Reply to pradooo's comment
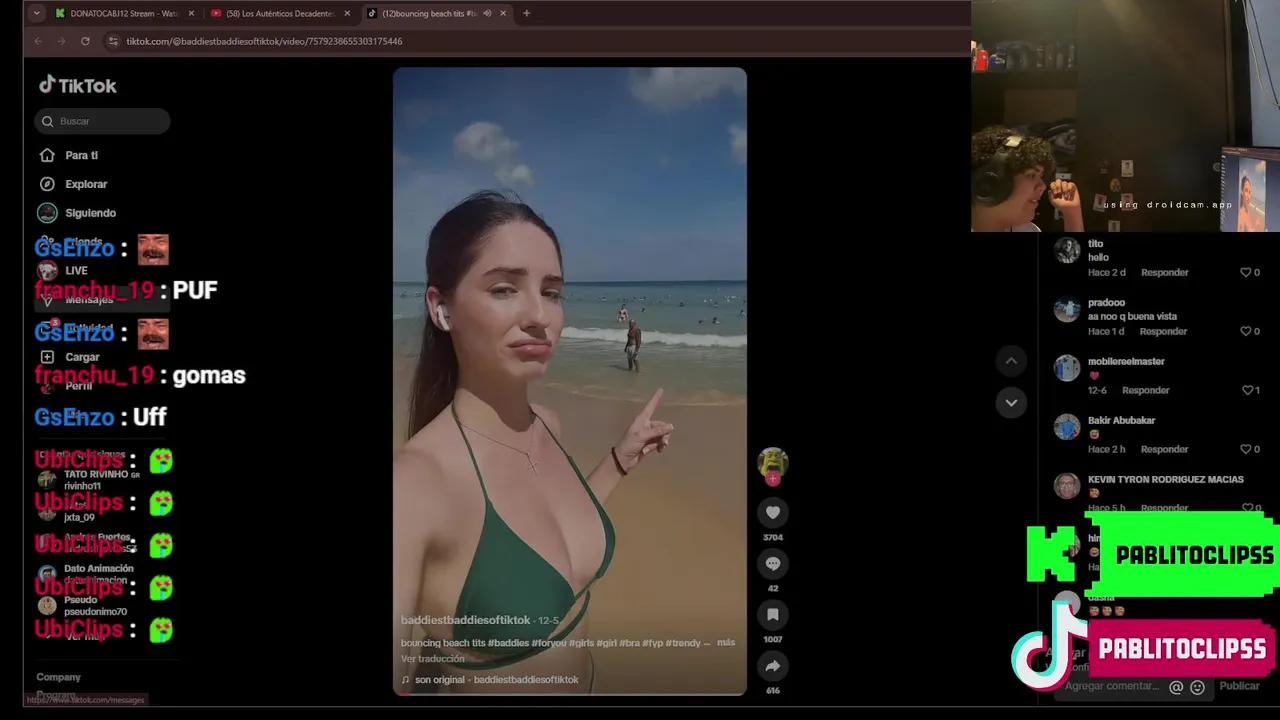The width and height of the screenshot is (1280, 720). [1163, 331]
